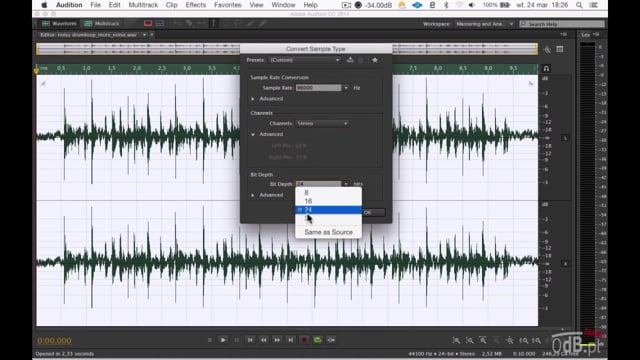Zoom in amplitude icon
Viewport: 640px width, 360px height.
pyautogui.click(x=456, y=340)
